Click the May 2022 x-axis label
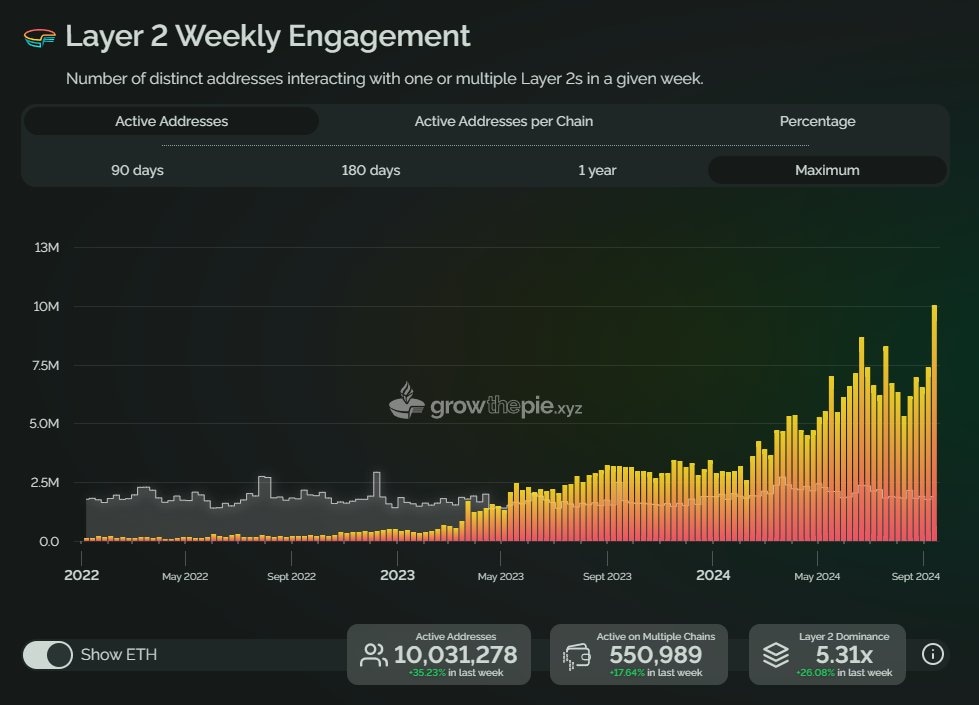This screenshot has height=705, width=979. 185,576
